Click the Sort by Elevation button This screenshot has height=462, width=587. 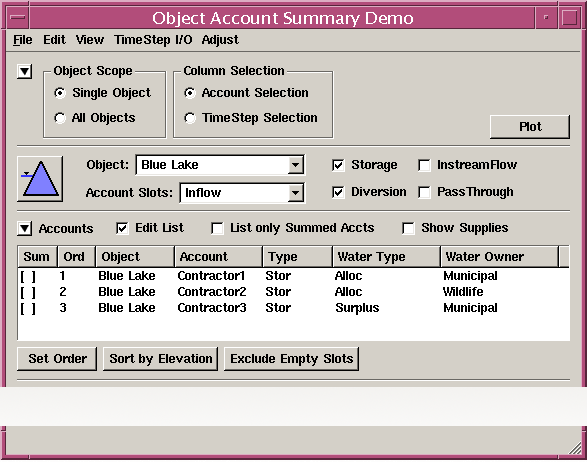pos(161,359)
